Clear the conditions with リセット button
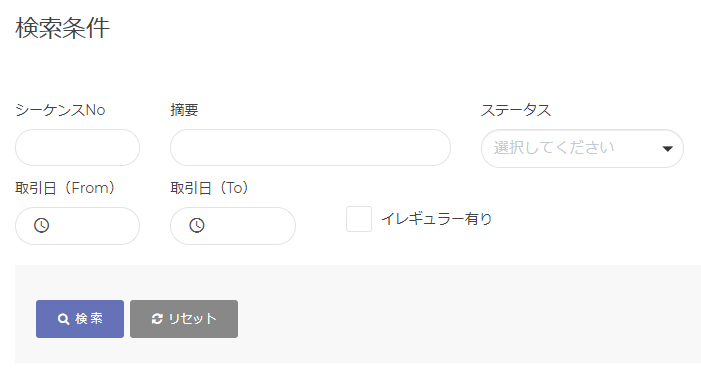Viewport: 701px width, 379px height. click(184, 319)
